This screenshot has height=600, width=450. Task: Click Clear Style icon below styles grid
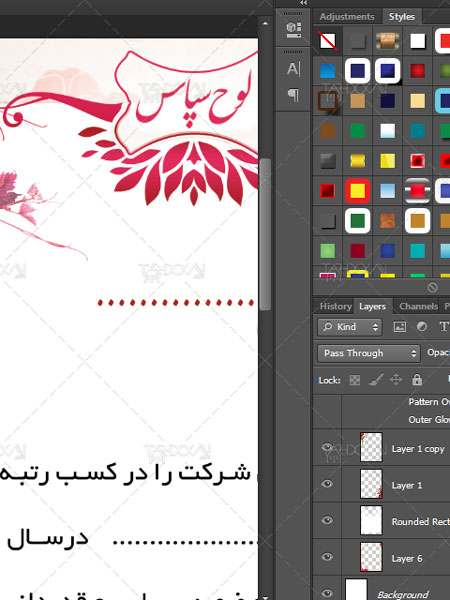(x=432, y=287)
